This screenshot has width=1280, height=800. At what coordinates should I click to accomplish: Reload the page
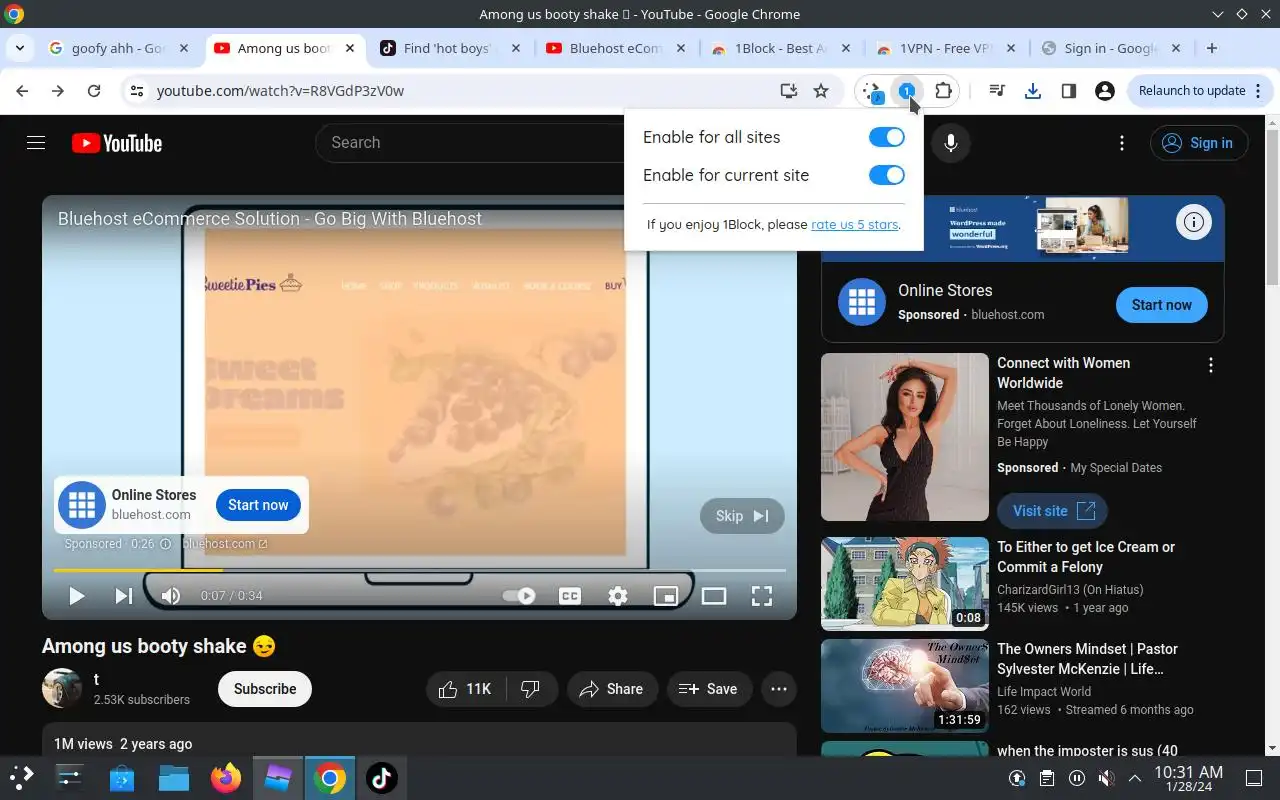click(x=94, y=91)
